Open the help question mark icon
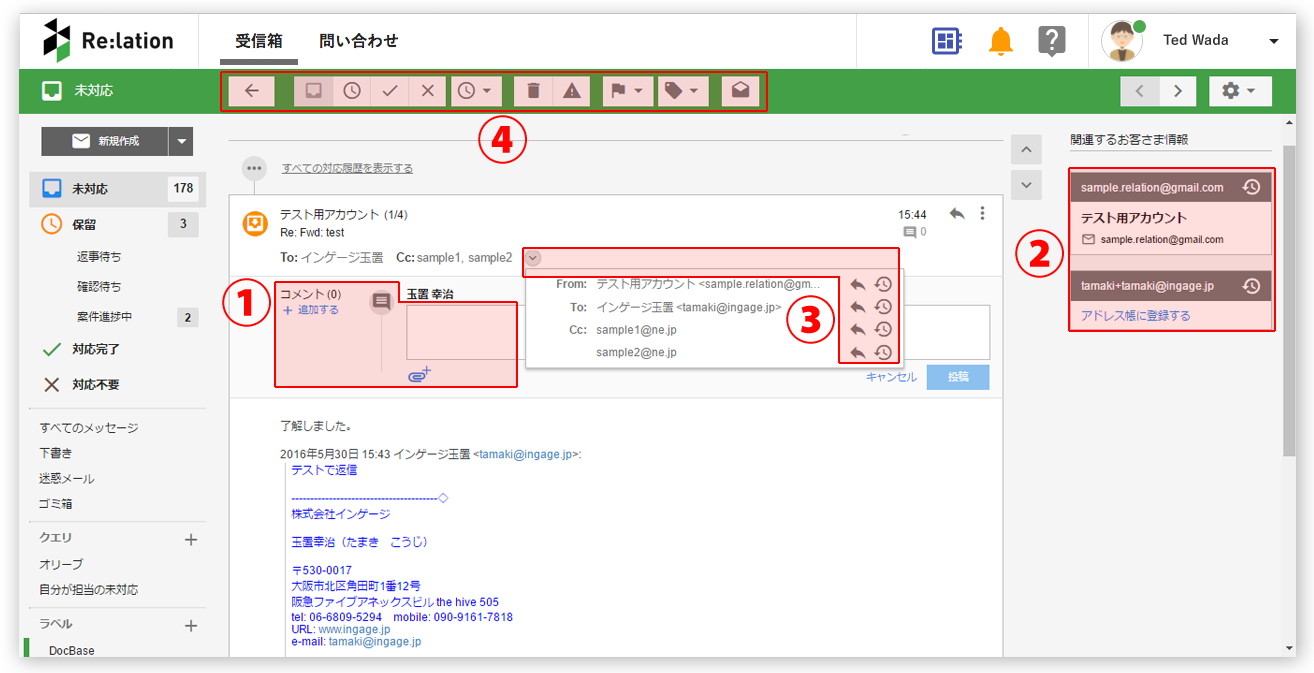Viewport: 1314px width, 673px height. coord(1052,41)
